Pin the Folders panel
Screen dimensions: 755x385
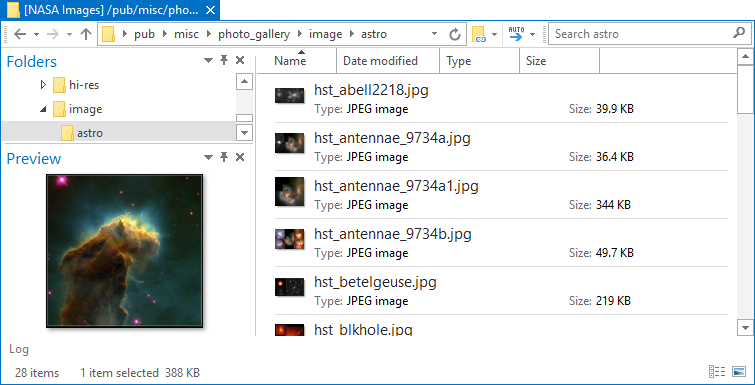224,60
